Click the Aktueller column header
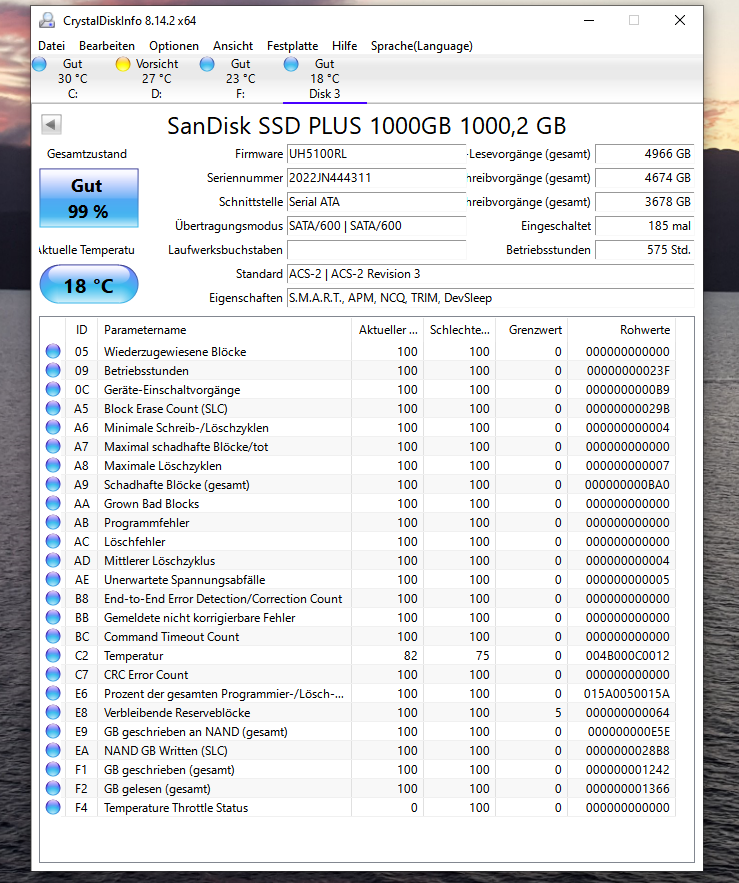The height and width of the screenshot is (883, 739). pyautogui.click(x=388, y=330)
